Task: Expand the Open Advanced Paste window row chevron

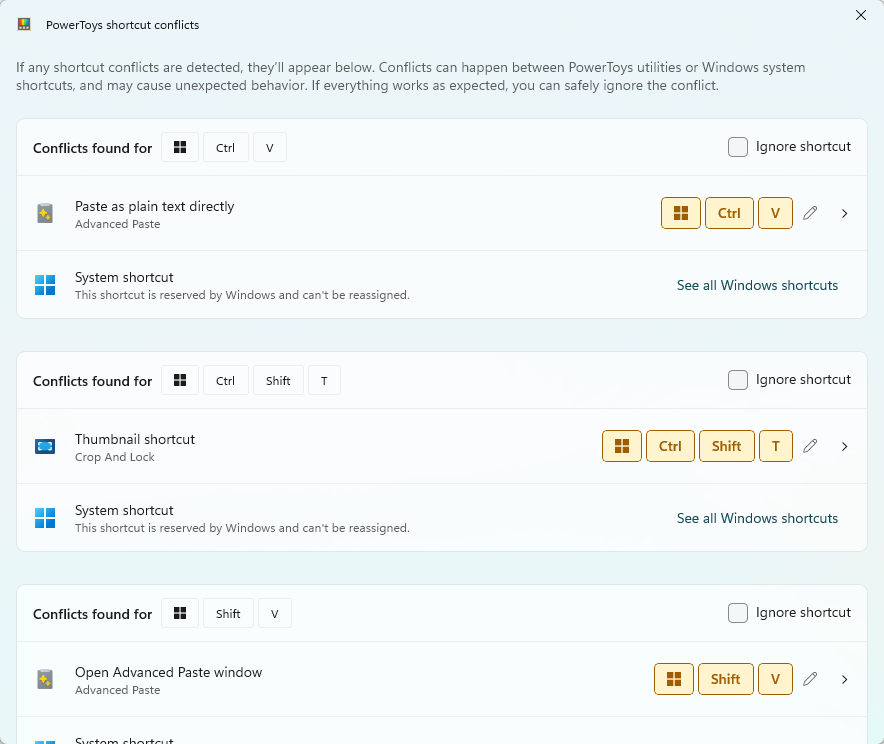Action: (x=845, y=678)
